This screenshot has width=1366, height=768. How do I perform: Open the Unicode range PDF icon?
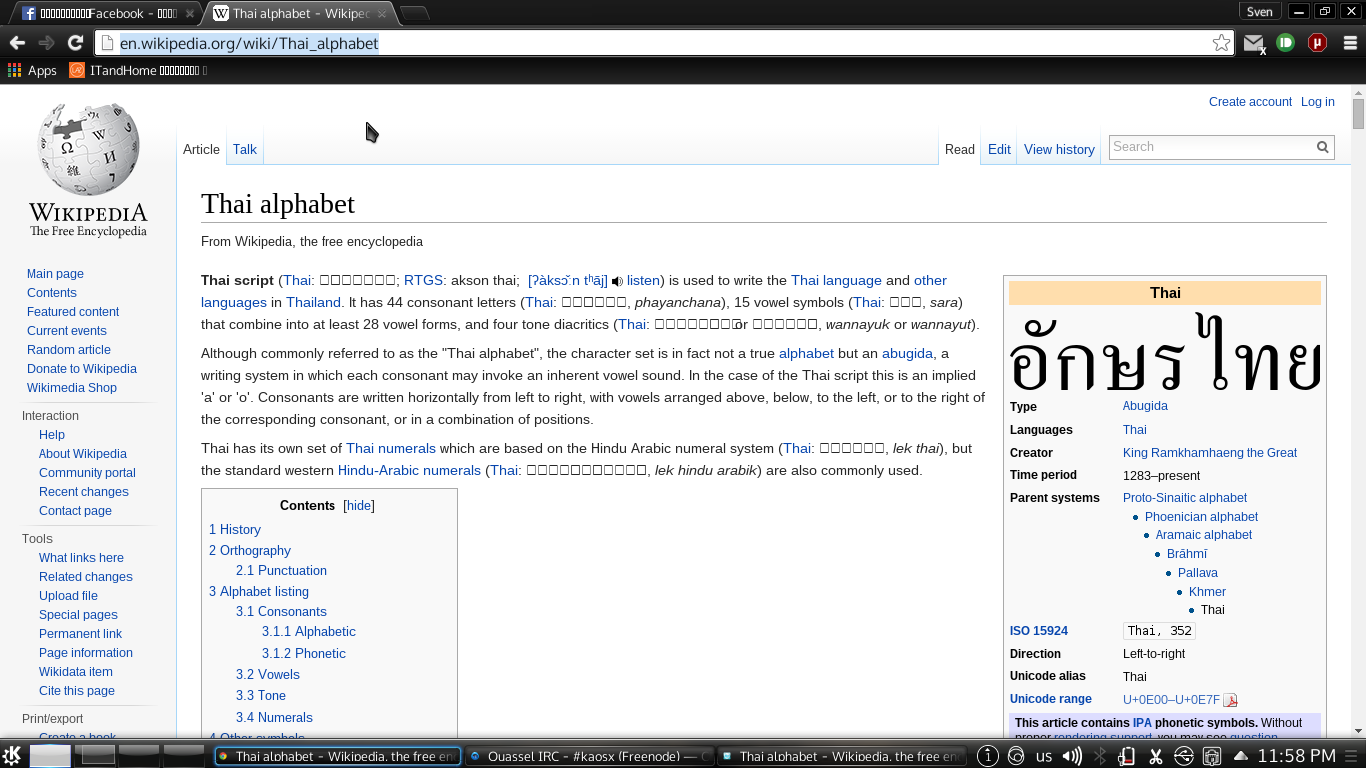[x=1230, y=700]
